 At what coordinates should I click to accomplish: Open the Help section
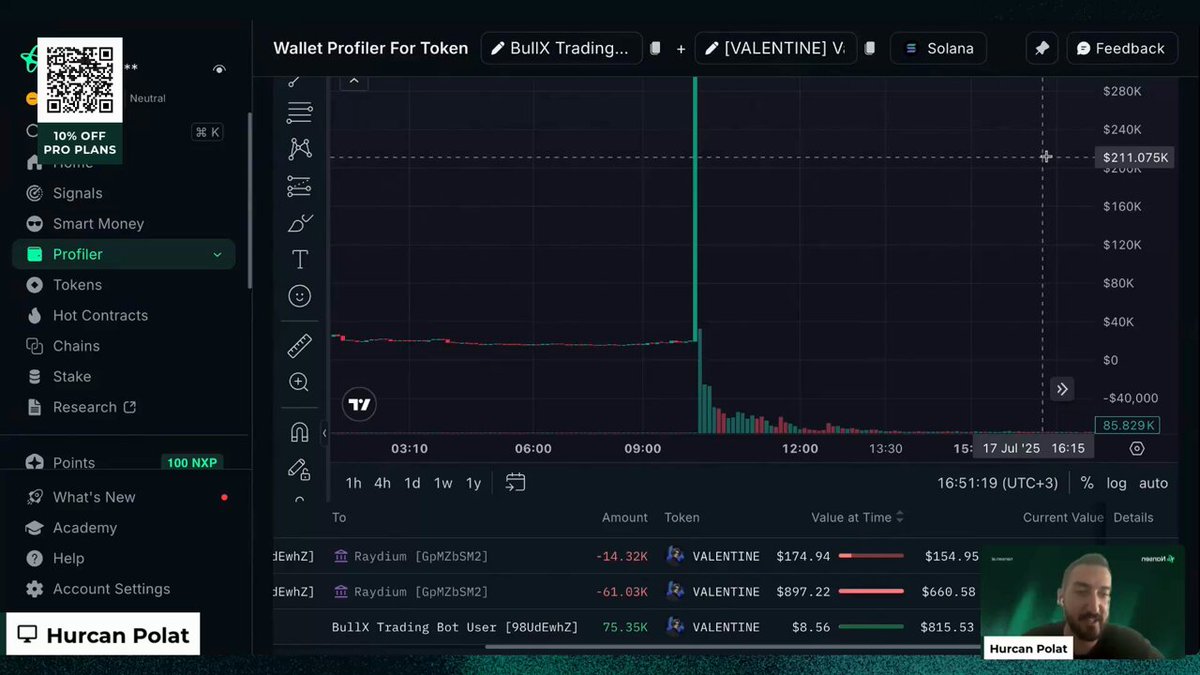click(68, 558)
